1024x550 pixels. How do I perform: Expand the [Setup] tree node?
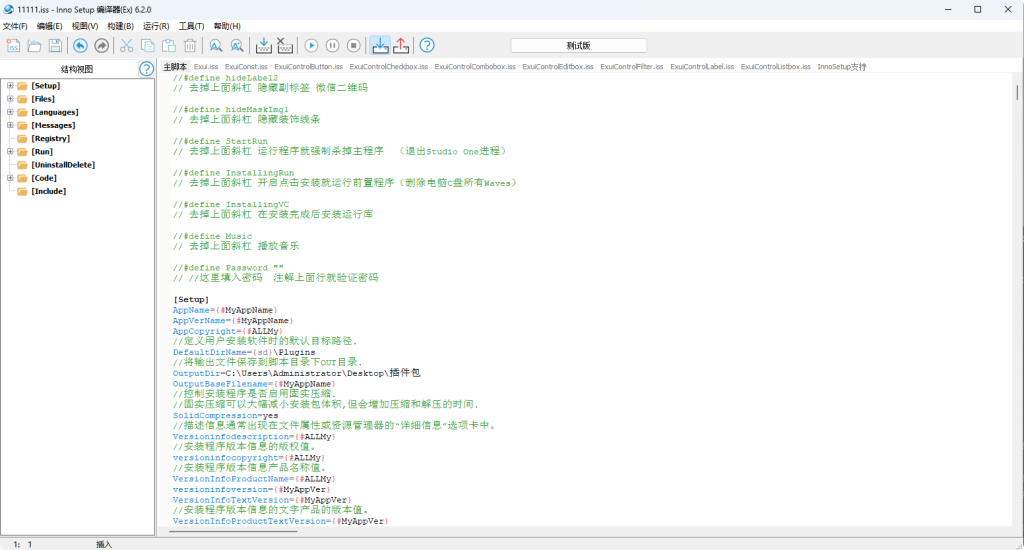(x=10, y=86)
